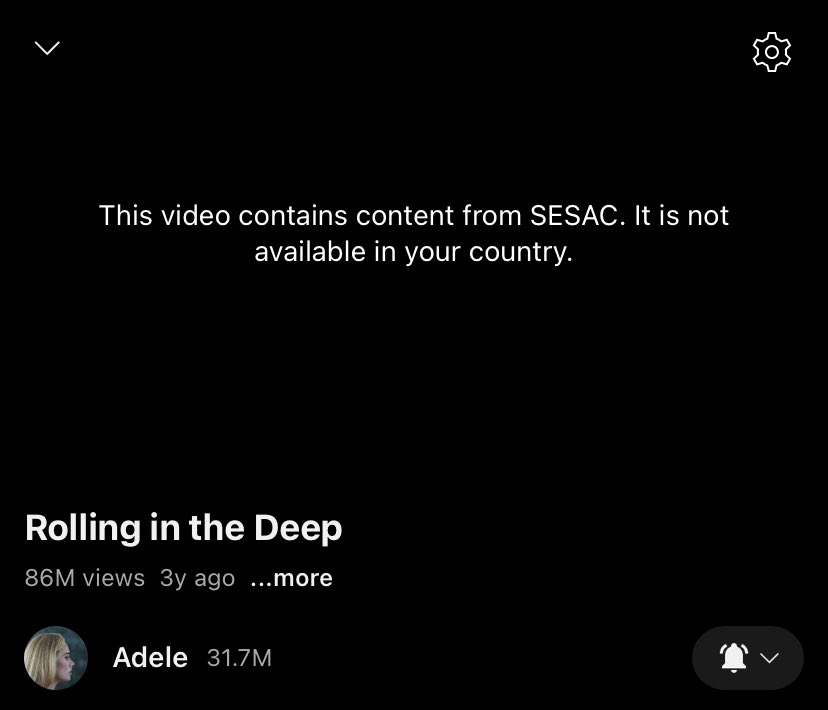Tap the notification bell icon
This screenshot has width=828, height=710.
(733, 658)
